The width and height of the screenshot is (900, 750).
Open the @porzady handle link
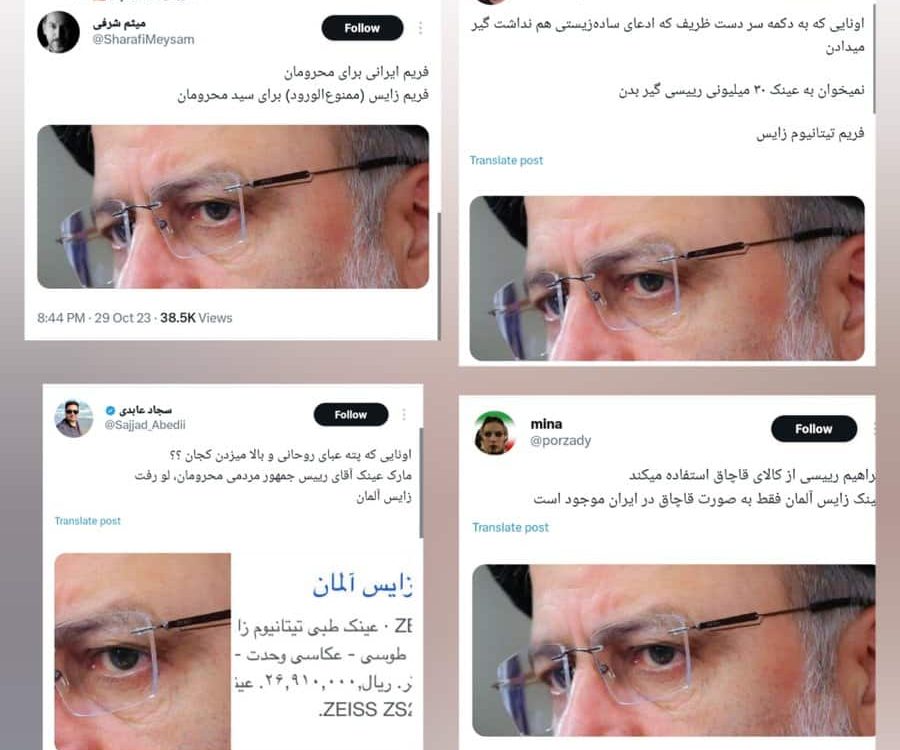[x=561, y=441]
